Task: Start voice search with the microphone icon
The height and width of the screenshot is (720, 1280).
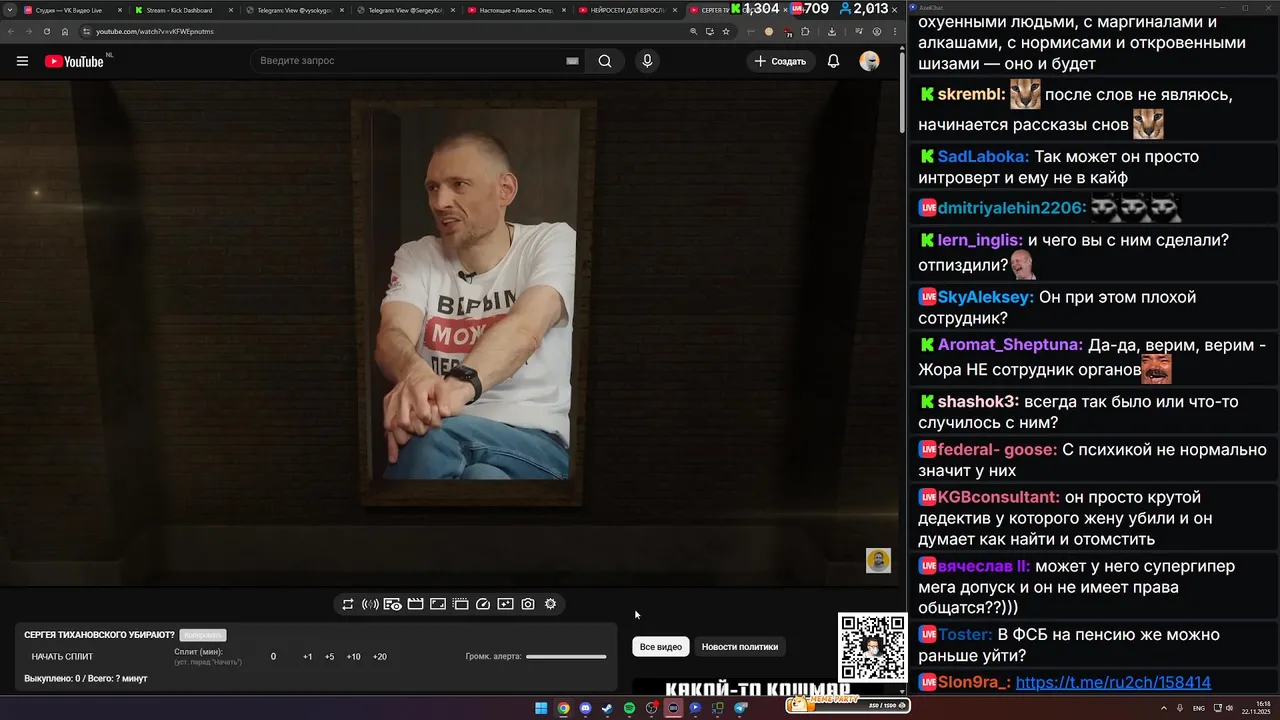Action: coord(647,61)
